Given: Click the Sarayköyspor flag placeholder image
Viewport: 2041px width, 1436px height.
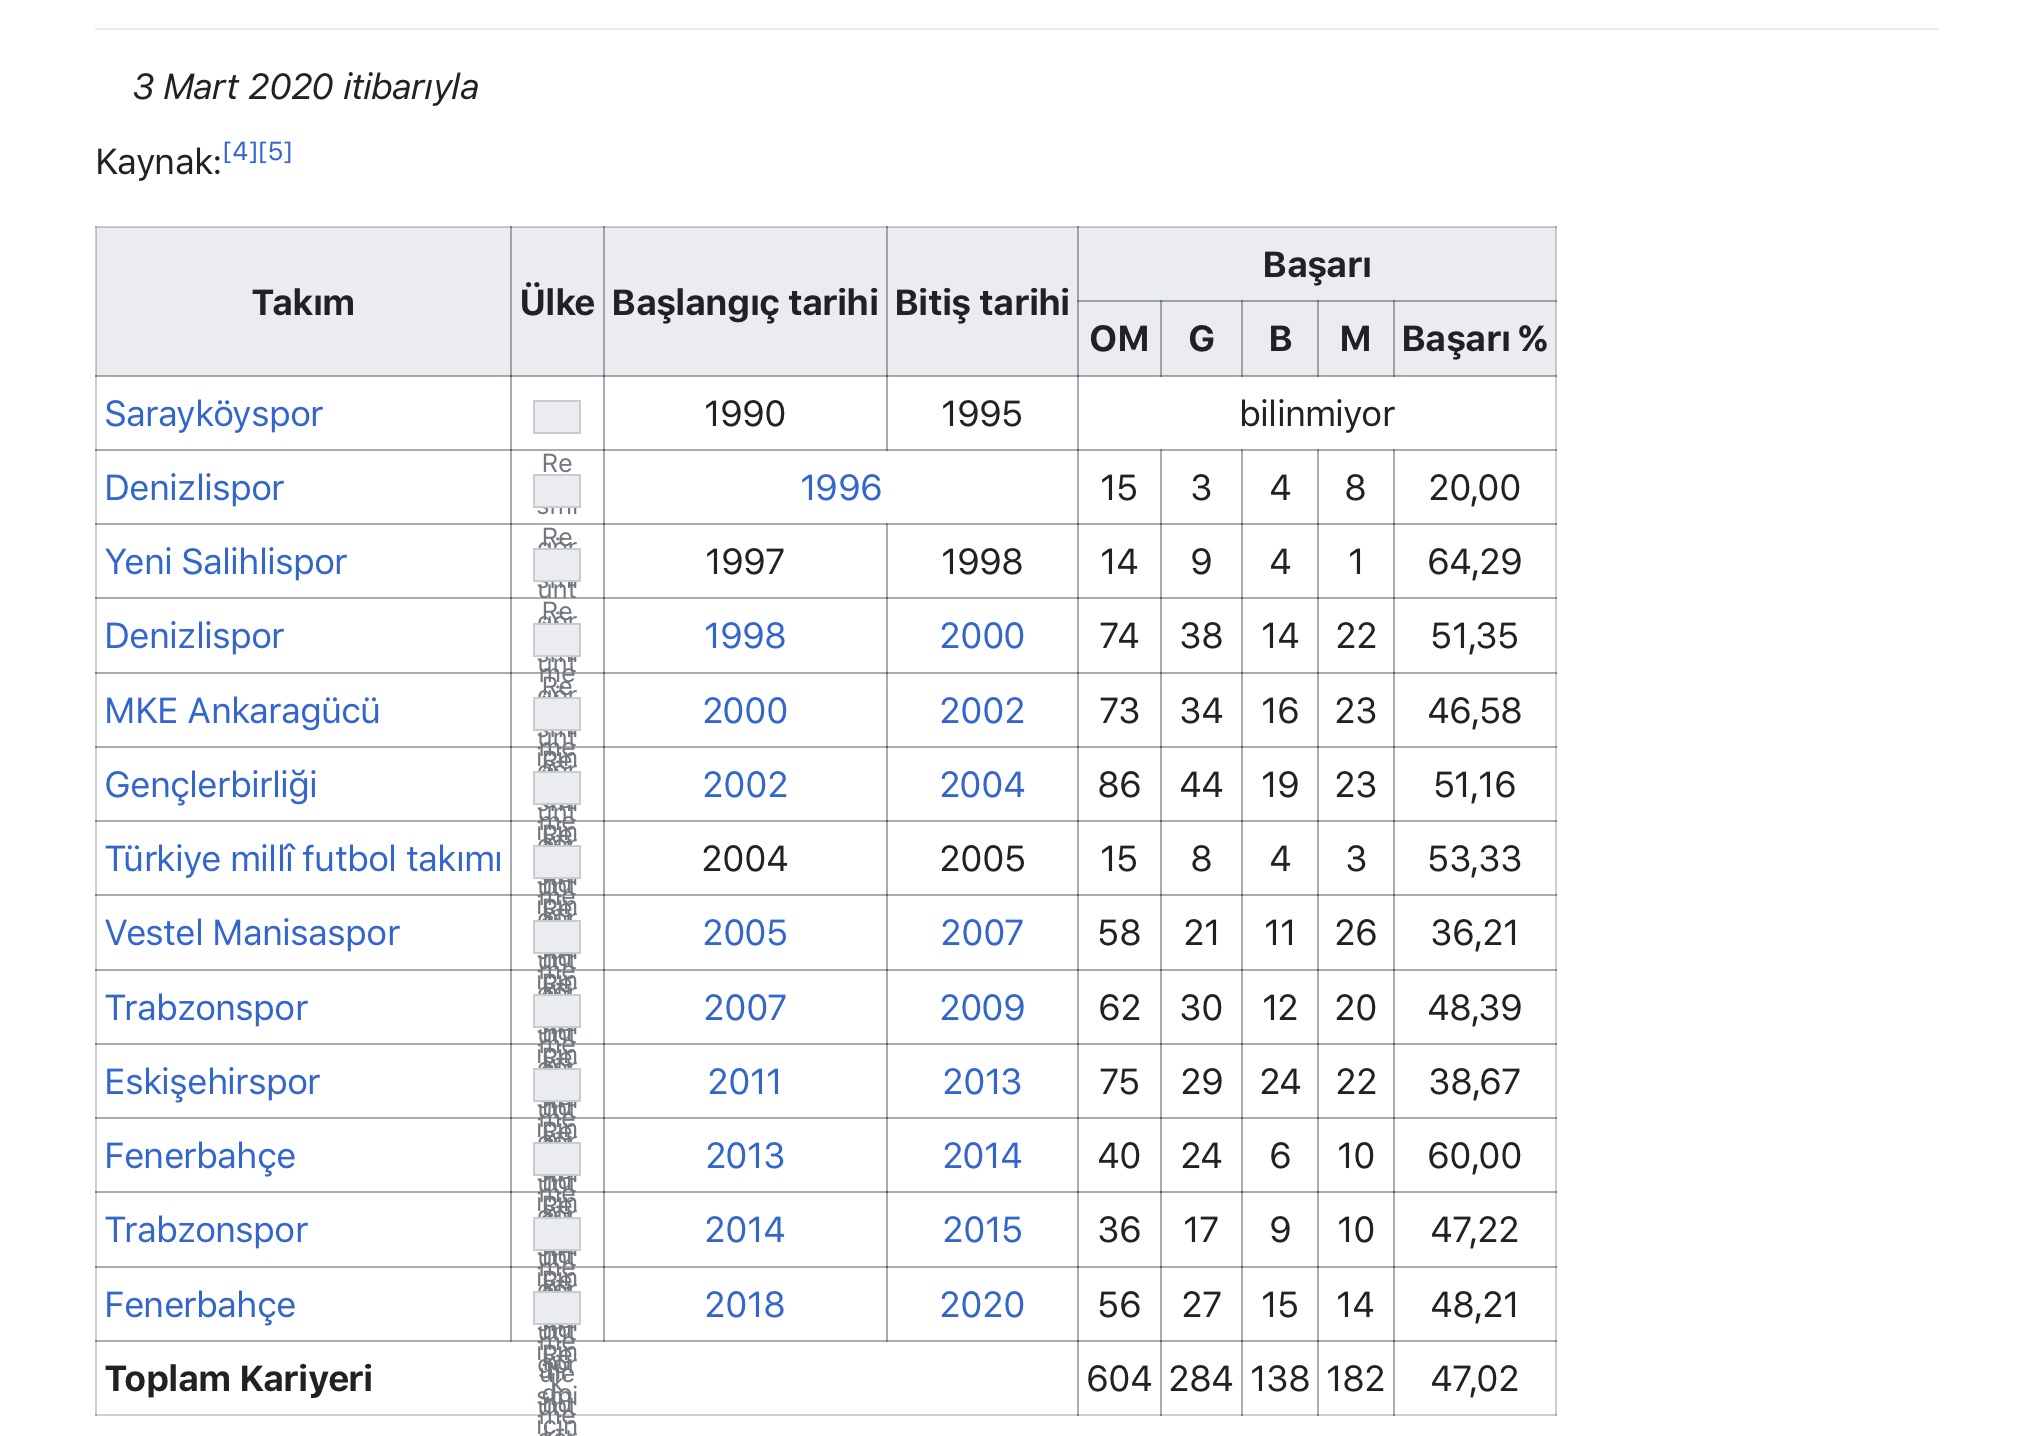Looking at the screenshot, I should pos(556,416).
